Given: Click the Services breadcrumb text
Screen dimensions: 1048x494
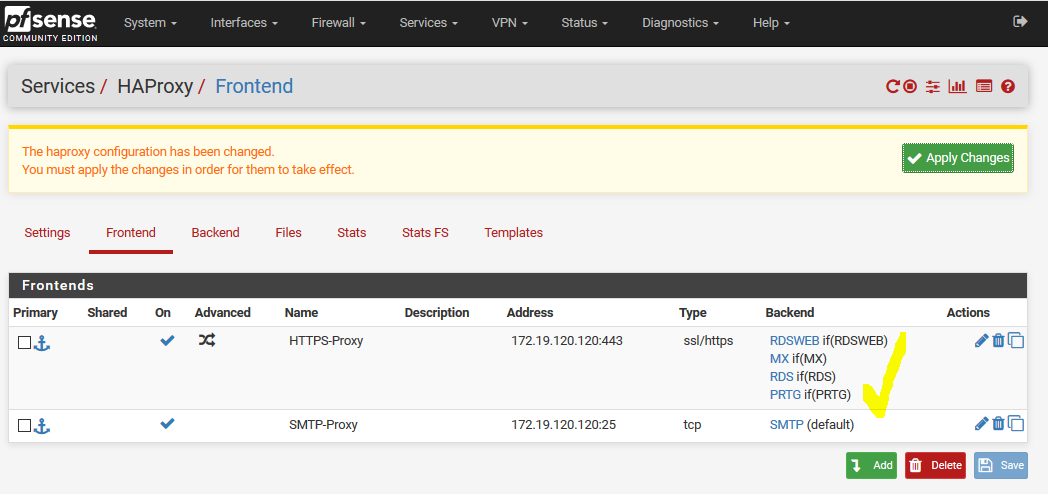Looking at the screenshot, I should coord(57,86).
